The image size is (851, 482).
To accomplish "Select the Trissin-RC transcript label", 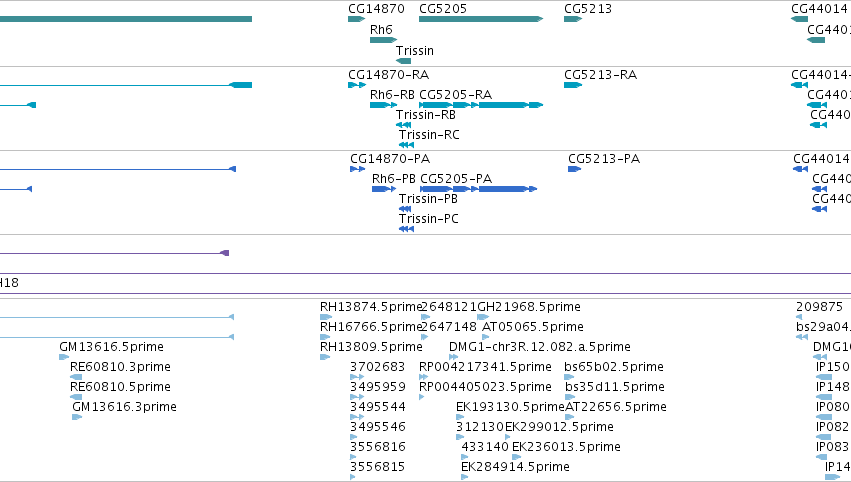I will point(429,135).
